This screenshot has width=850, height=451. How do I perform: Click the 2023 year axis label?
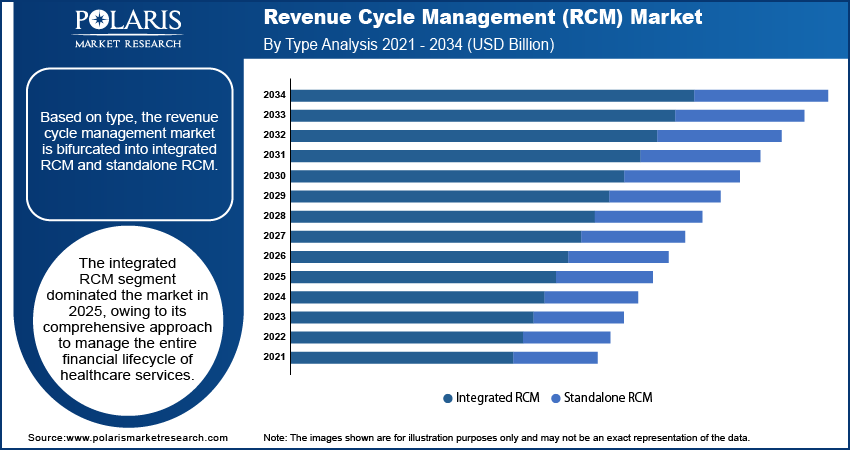click(275, 317)
